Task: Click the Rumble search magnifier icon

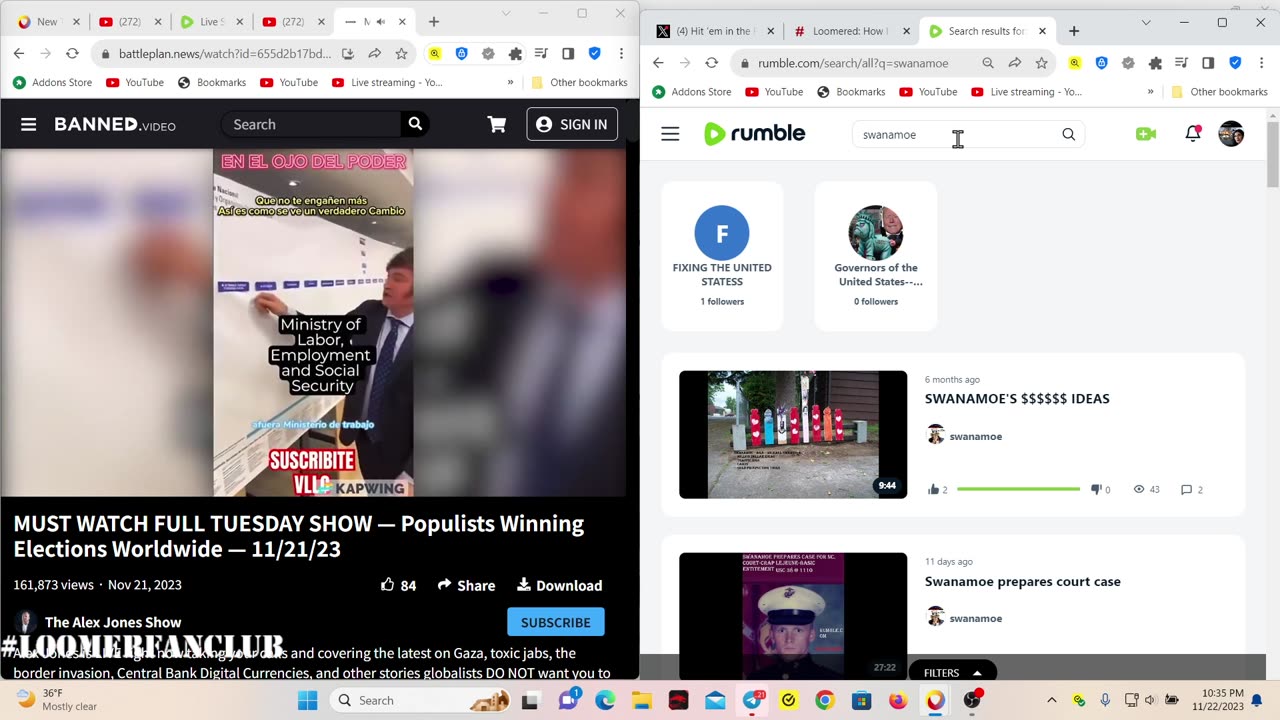Action: (1068, 134)
